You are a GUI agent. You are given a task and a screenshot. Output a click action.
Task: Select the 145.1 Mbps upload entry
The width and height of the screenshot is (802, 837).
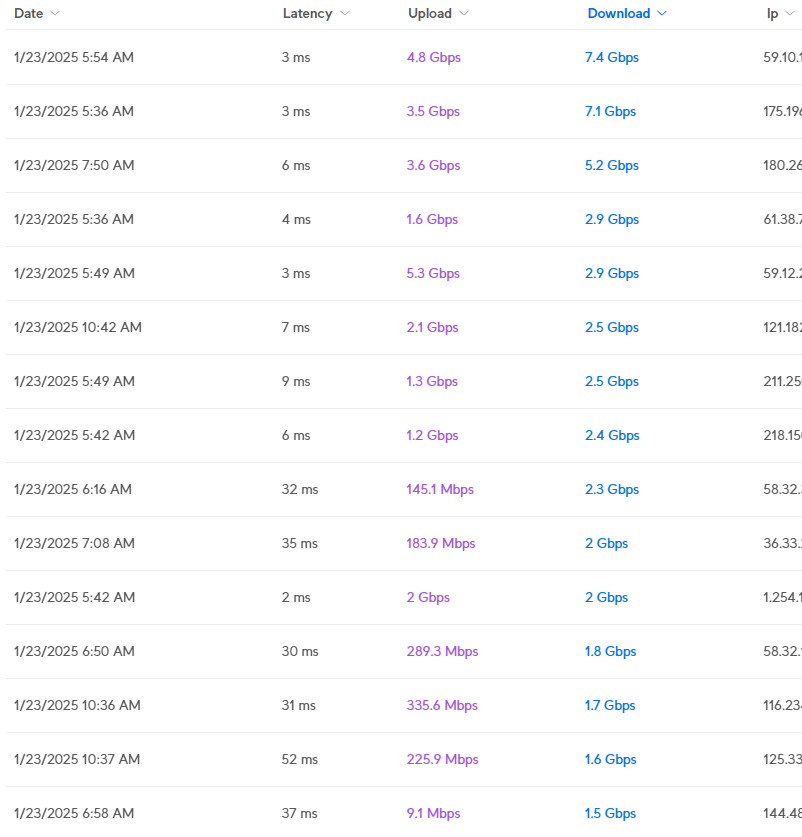440,490
